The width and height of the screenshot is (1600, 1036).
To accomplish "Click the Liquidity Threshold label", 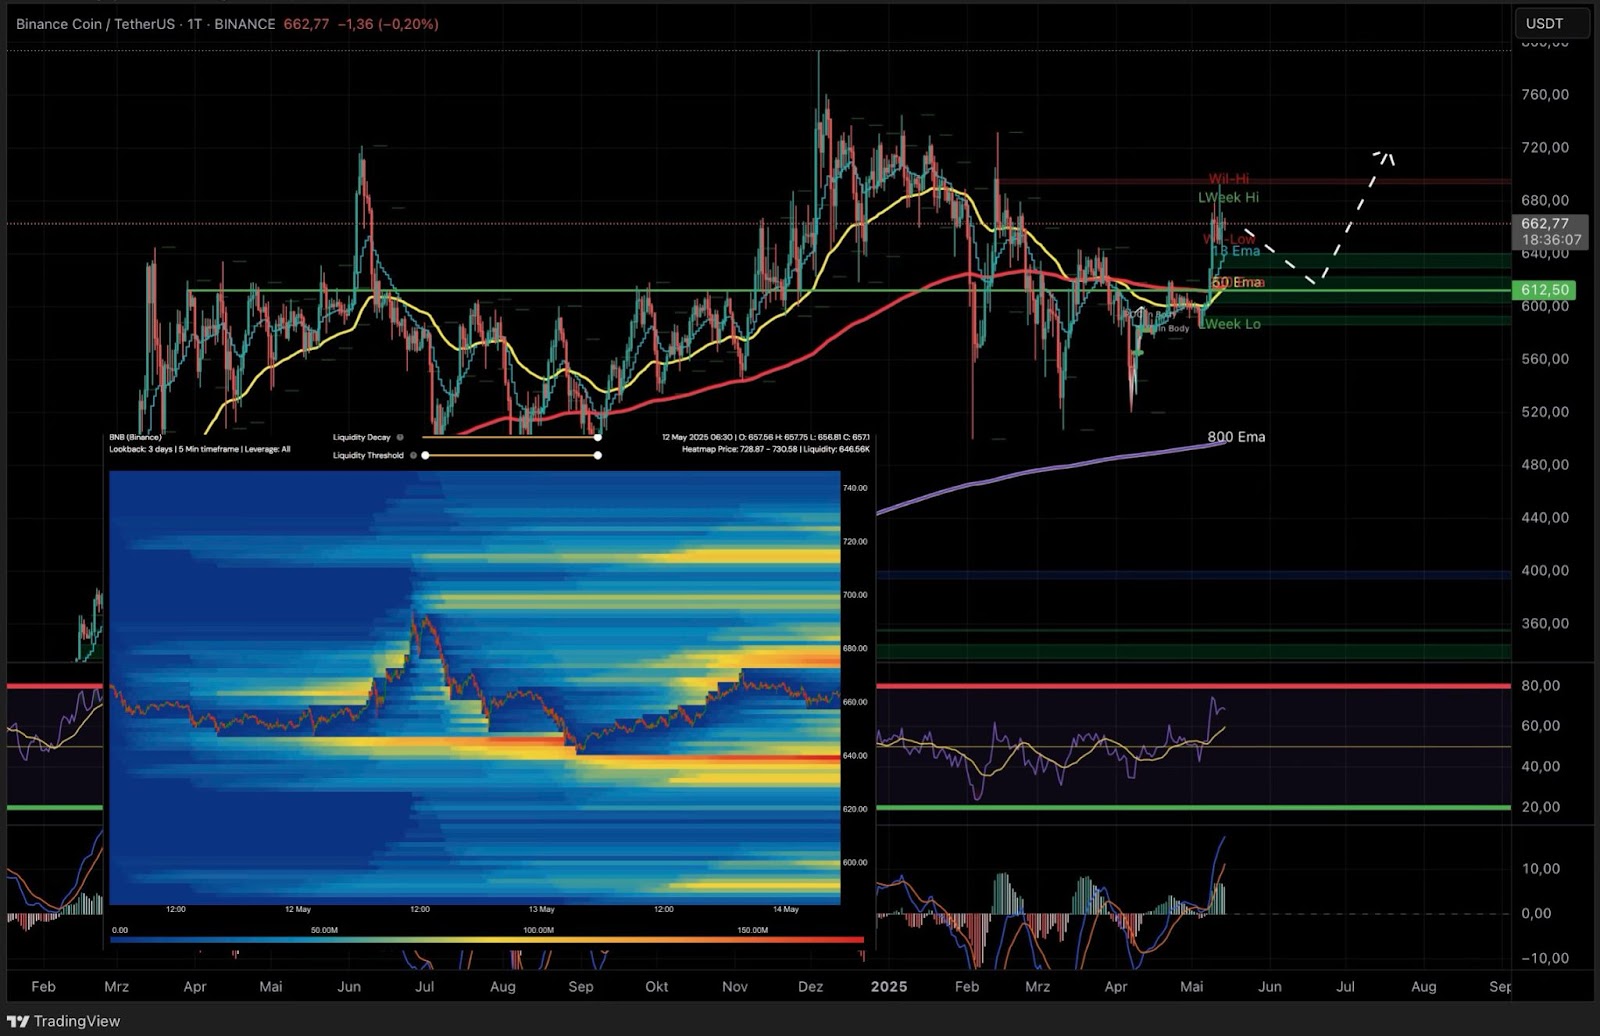I will click(368, 455).
